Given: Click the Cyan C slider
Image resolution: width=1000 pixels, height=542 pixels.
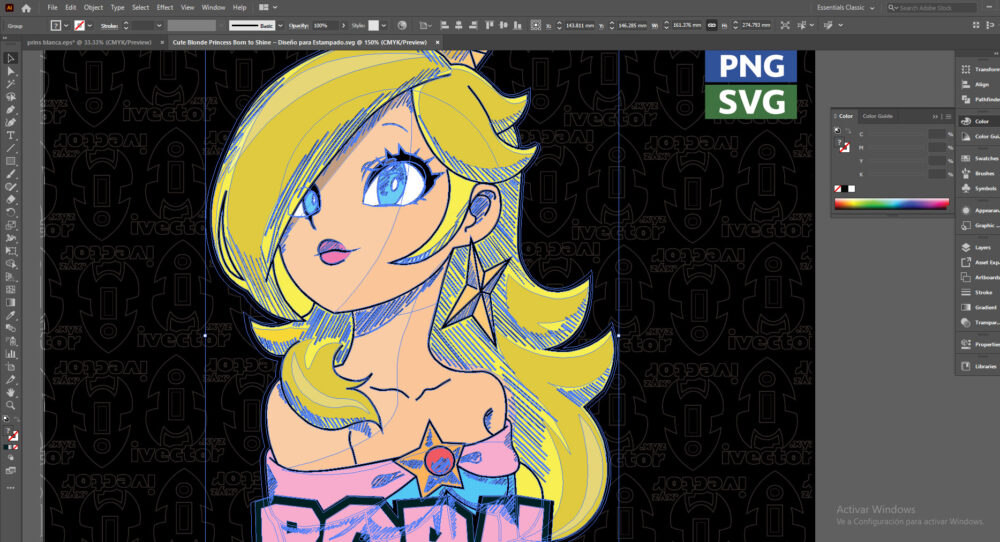Looking at the screenshot, I should point(895,135).
